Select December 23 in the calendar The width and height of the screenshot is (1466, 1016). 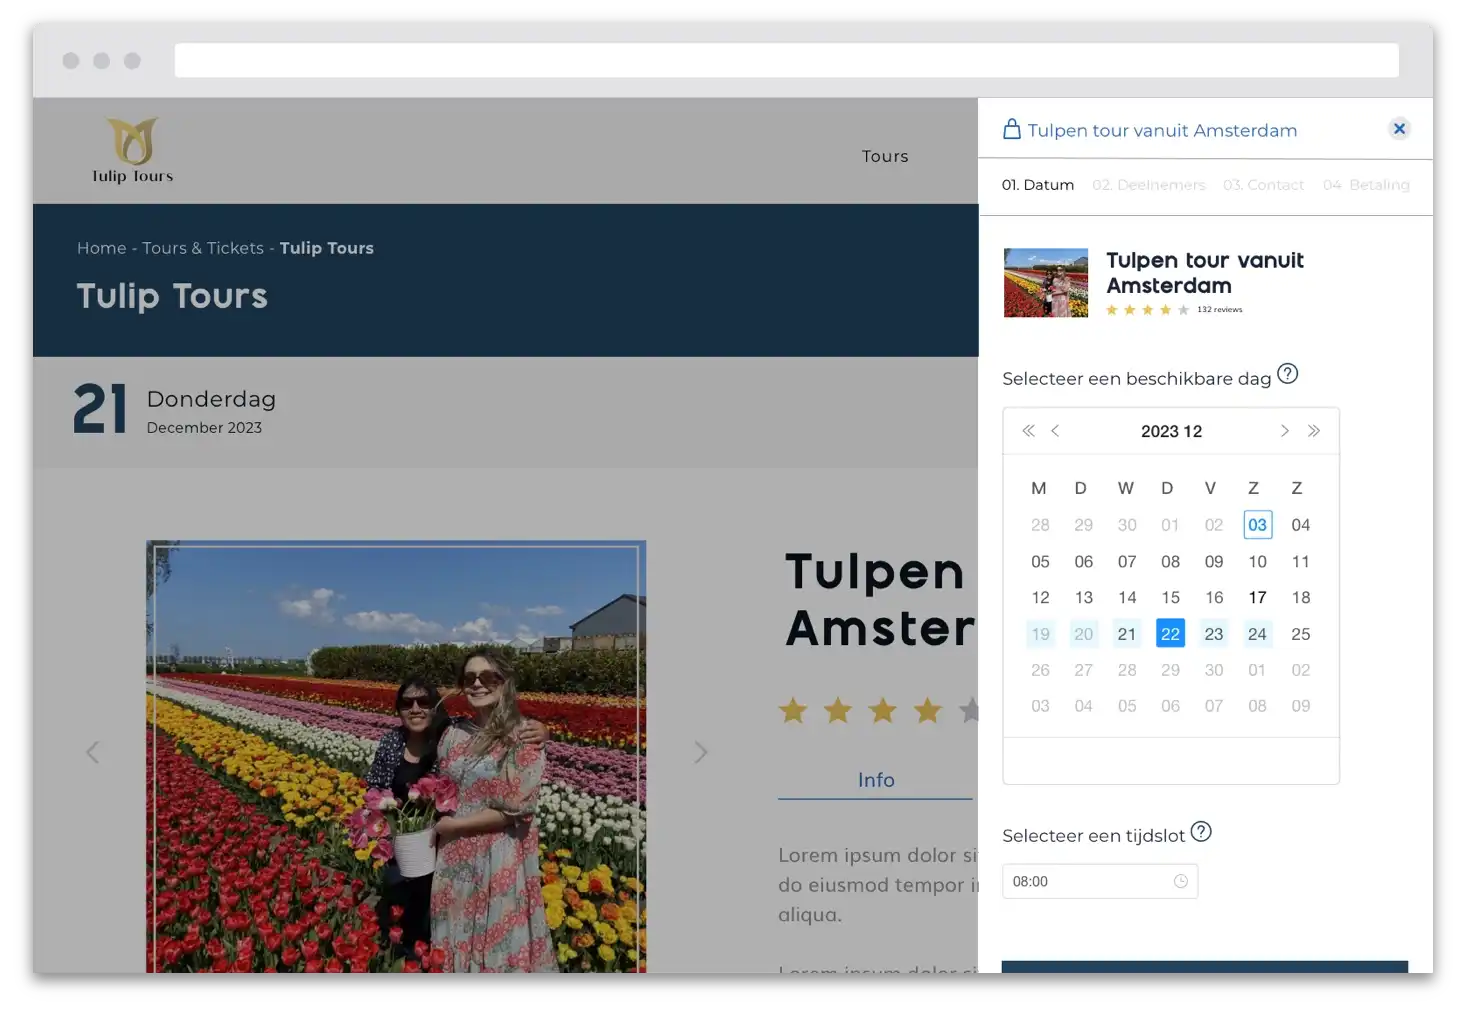tap(1214, 634)
